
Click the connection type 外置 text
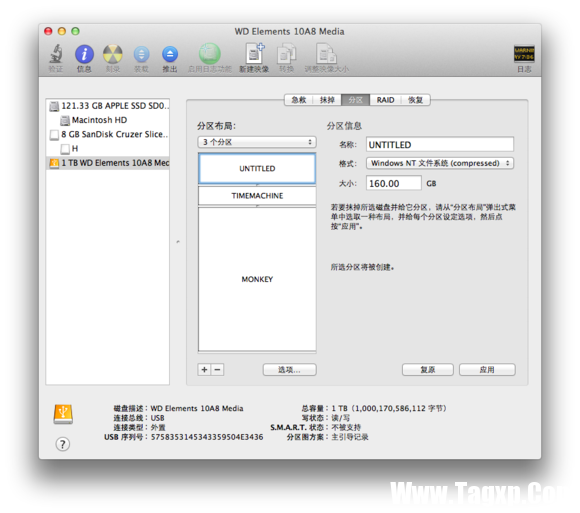158,428
